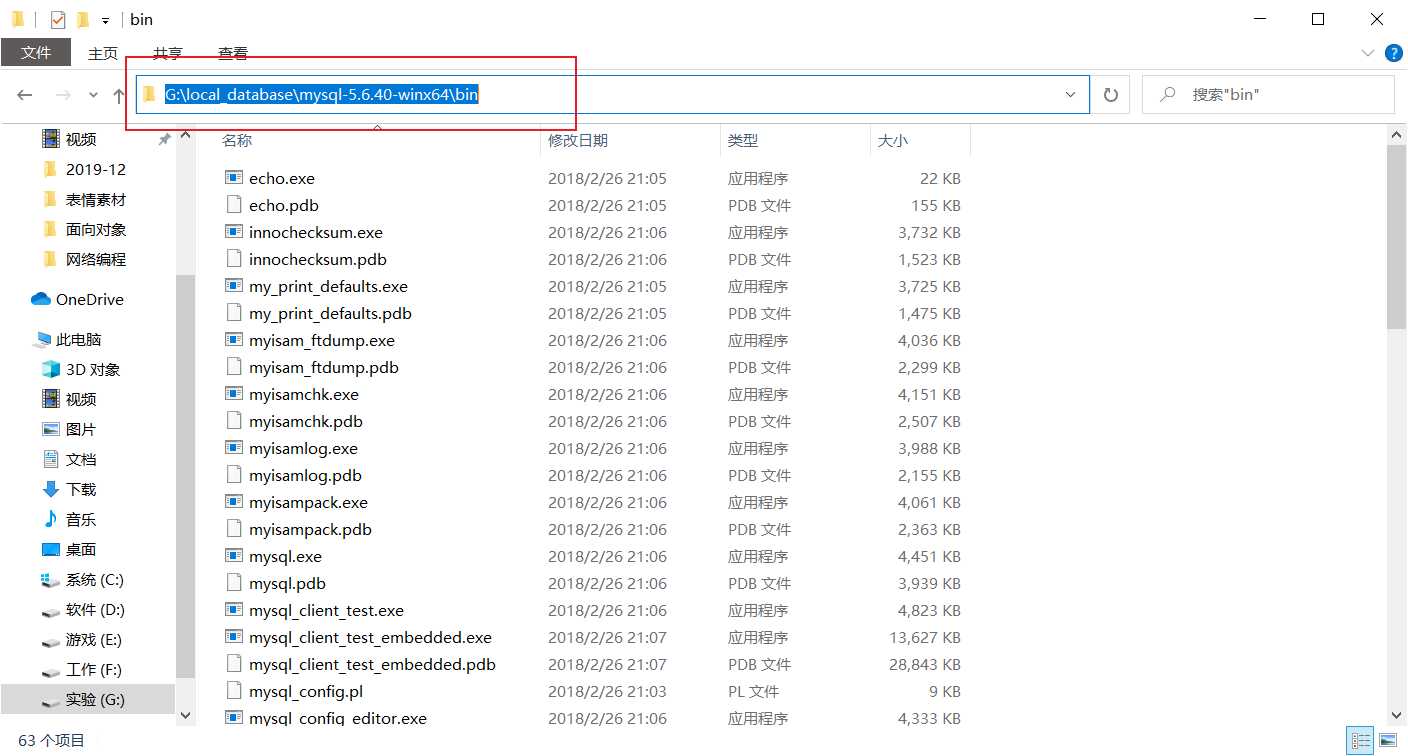Select innochecksum.exe file icon

point(234,232)
